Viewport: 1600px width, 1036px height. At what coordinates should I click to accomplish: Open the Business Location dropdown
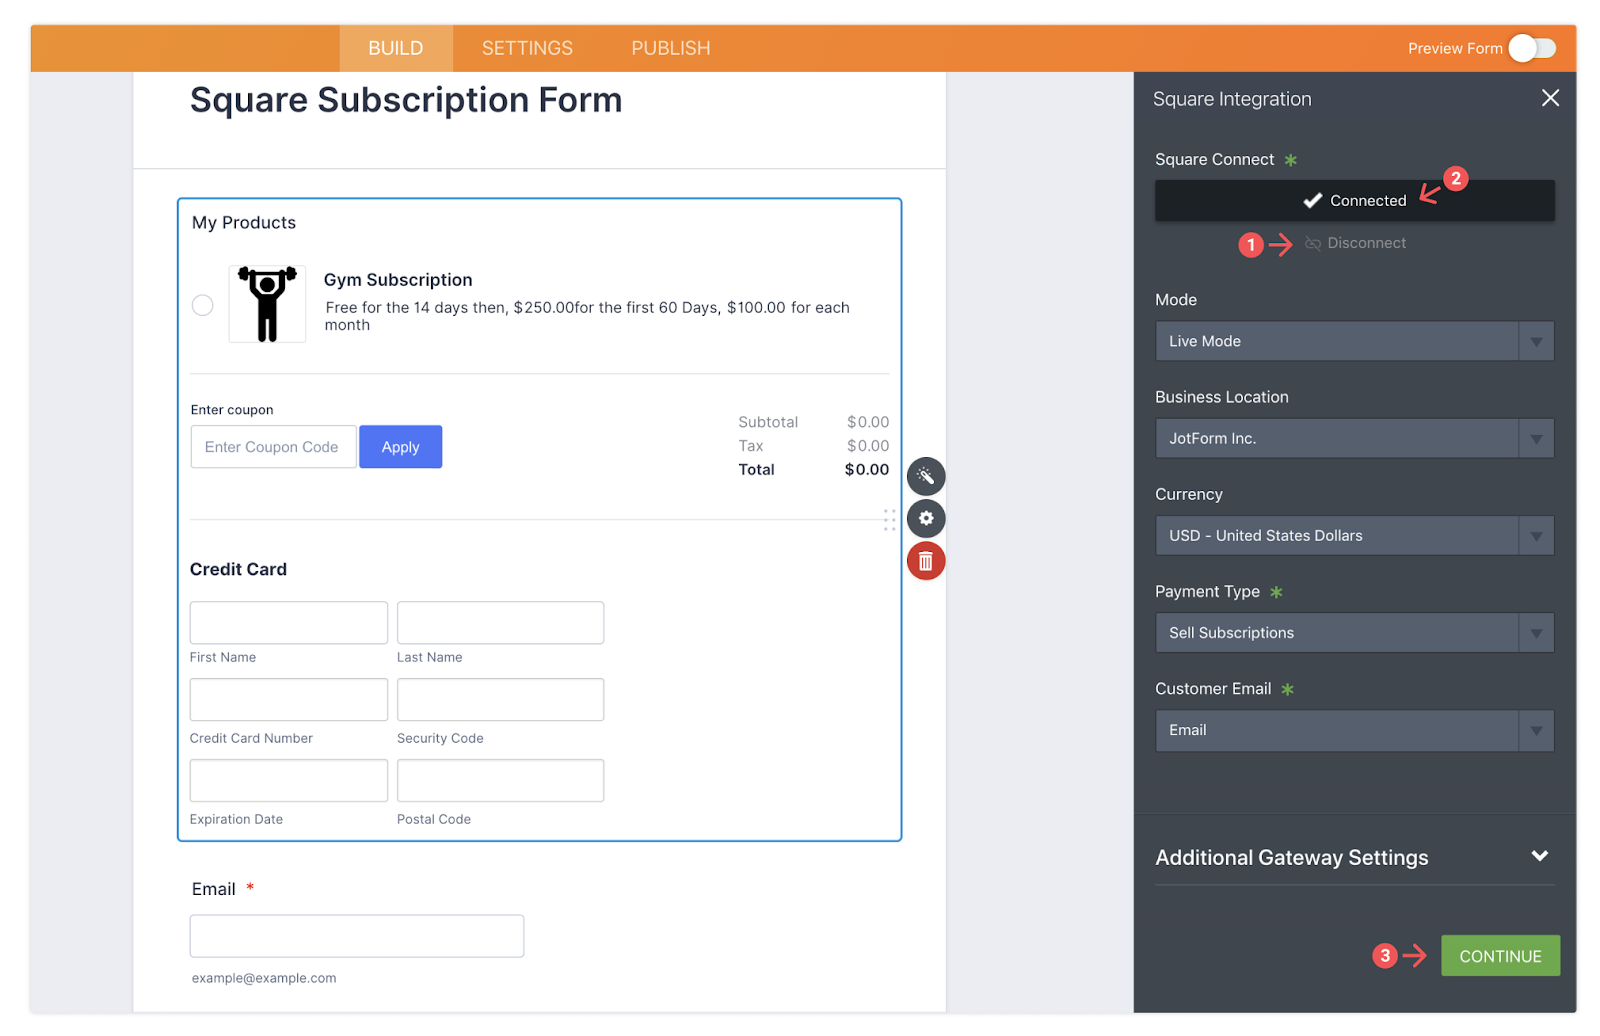(x=1354, y=438)
